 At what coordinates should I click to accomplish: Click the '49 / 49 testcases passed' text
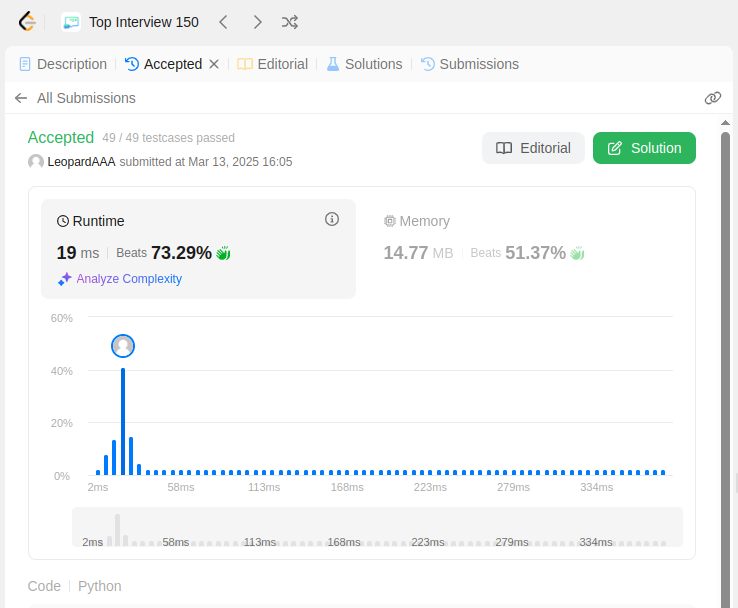[168, 138]
